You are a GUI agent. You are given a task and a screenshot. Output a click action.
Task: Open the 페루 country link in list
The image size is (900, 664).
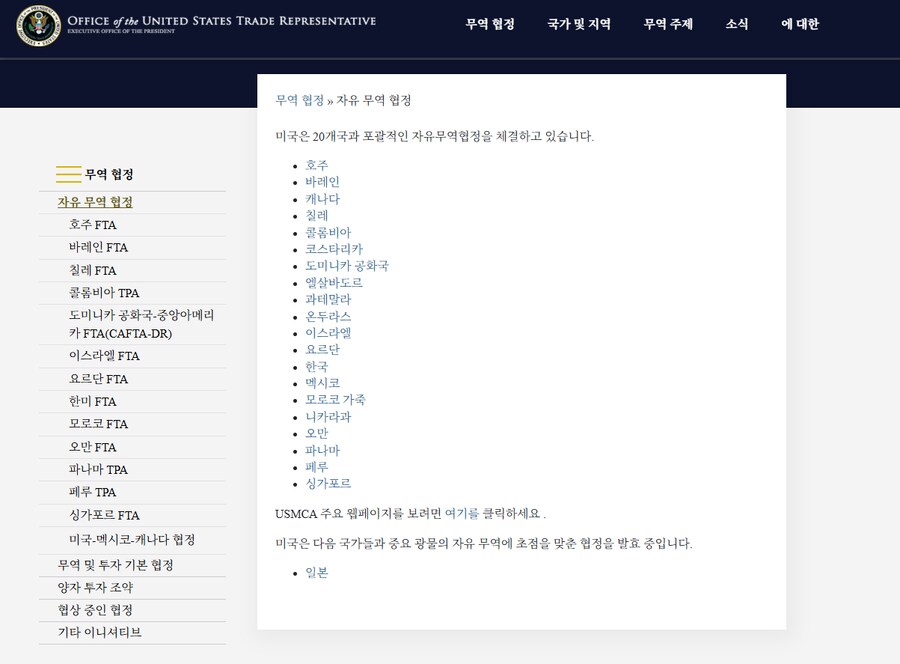(317, 467)
